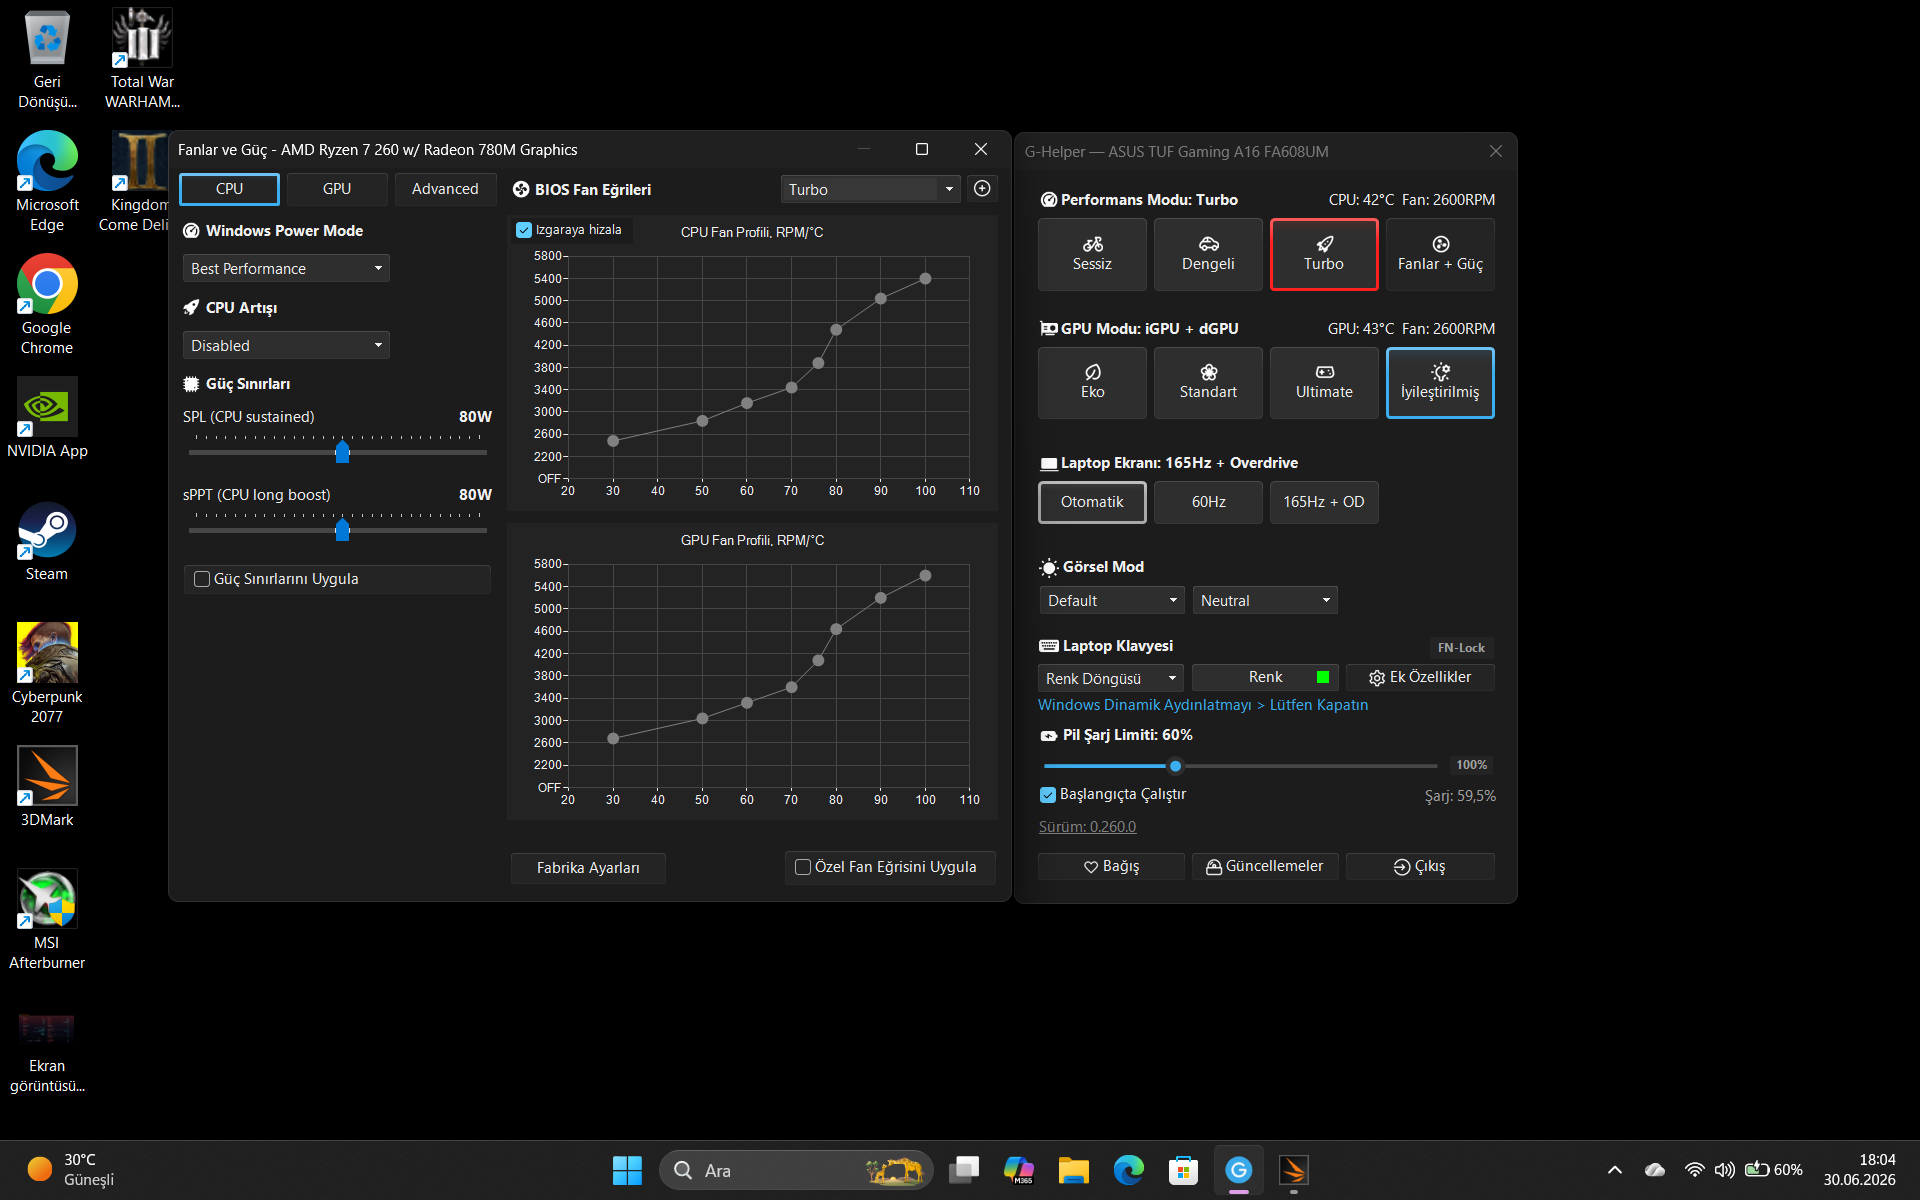Enable Özel Fan Eğrisini Uygula checkbox
Image resolution: width=1920 pixels, height=1200 pixels.
click(x=803, y=867)
